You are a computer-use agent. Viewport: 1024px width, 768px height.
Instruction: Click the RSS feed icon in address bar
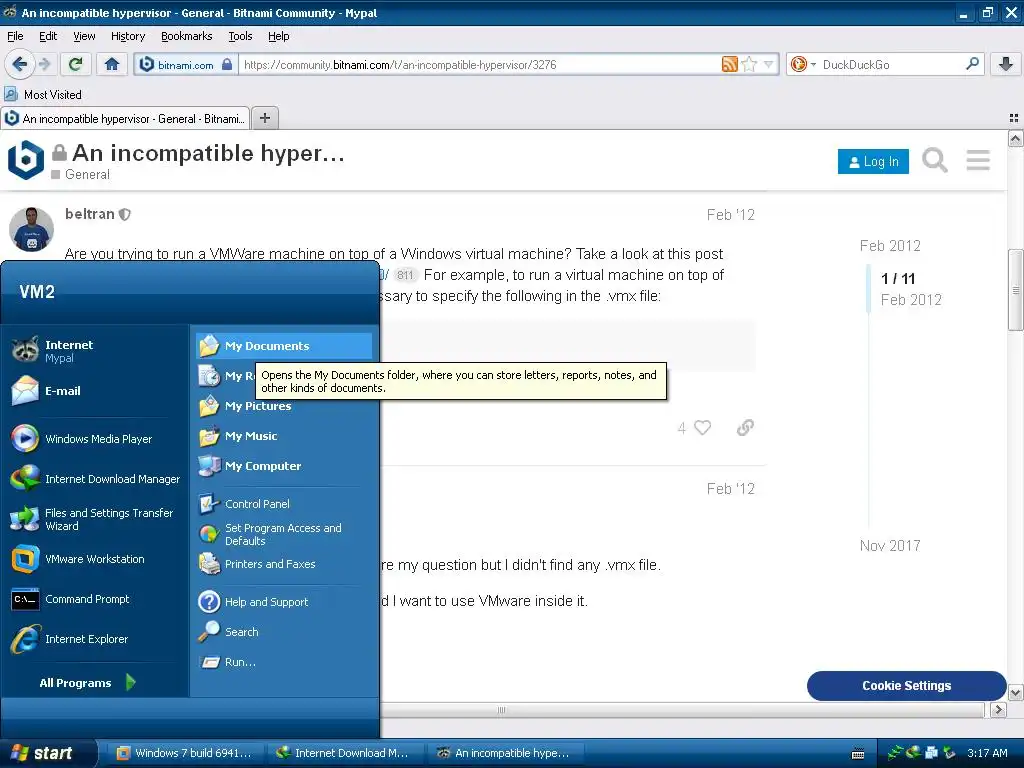tap(729, 64)
